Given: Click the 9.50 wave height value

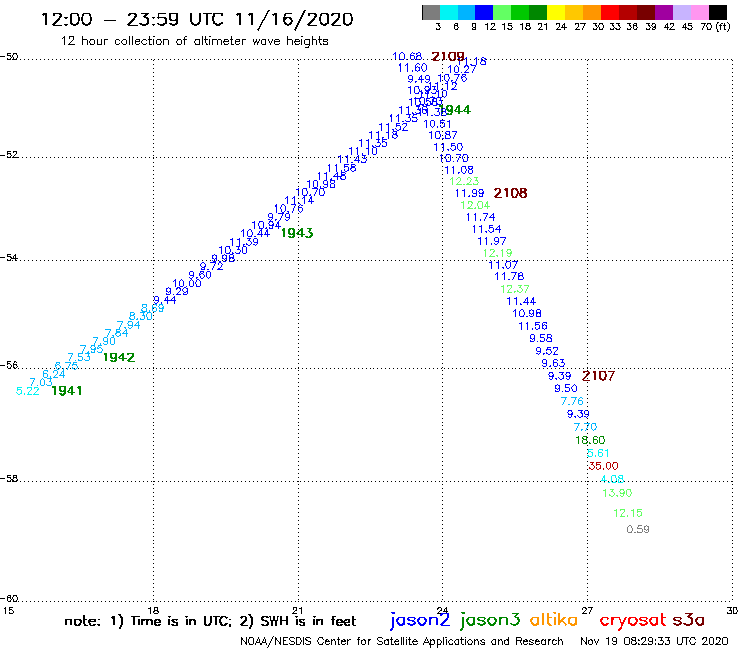Looking at the screenshot, I should click(565, 388).
